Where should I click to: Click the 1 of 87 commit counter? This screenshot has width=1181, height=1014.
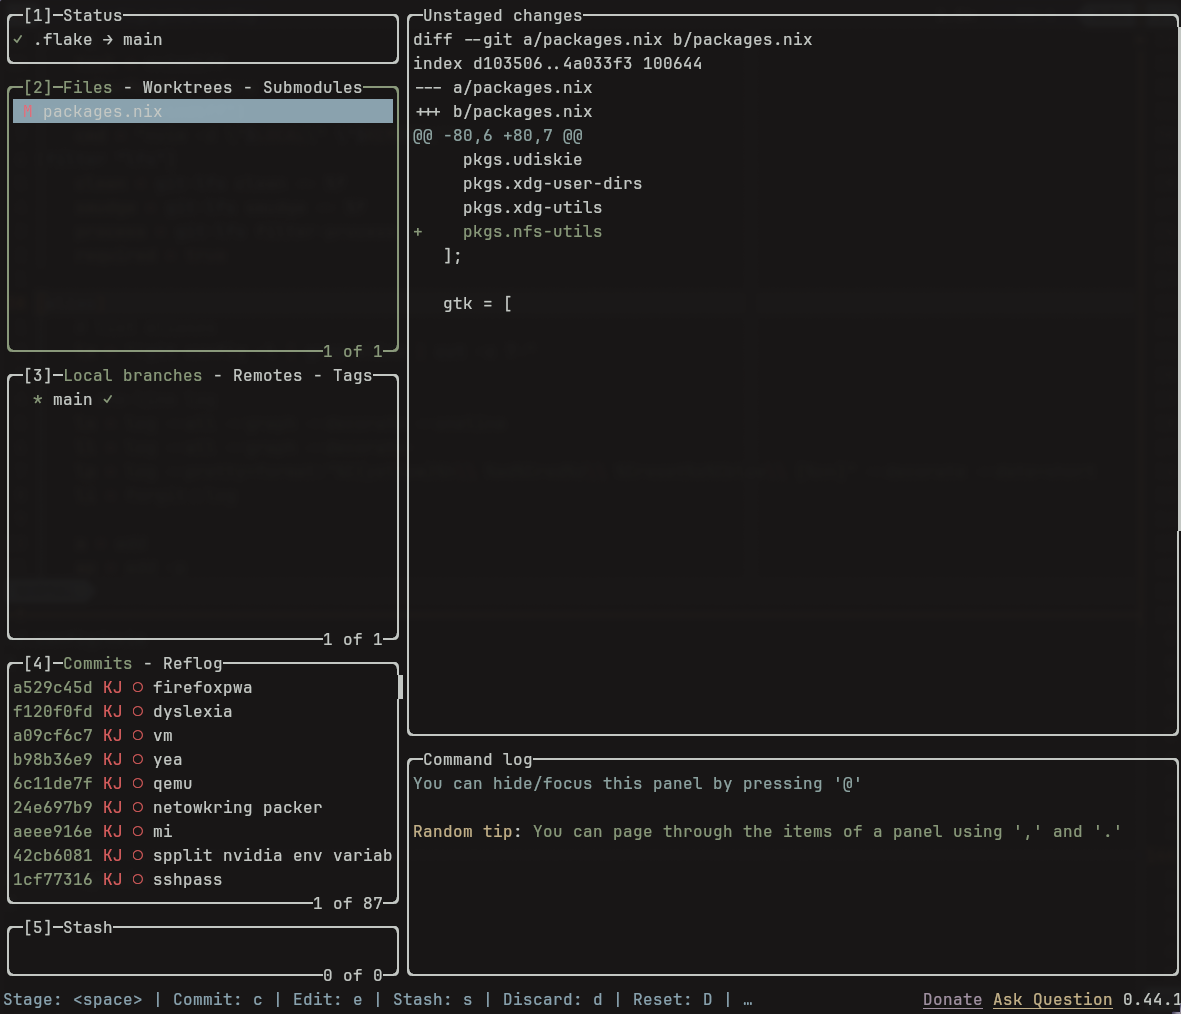(x=347, y=903)
